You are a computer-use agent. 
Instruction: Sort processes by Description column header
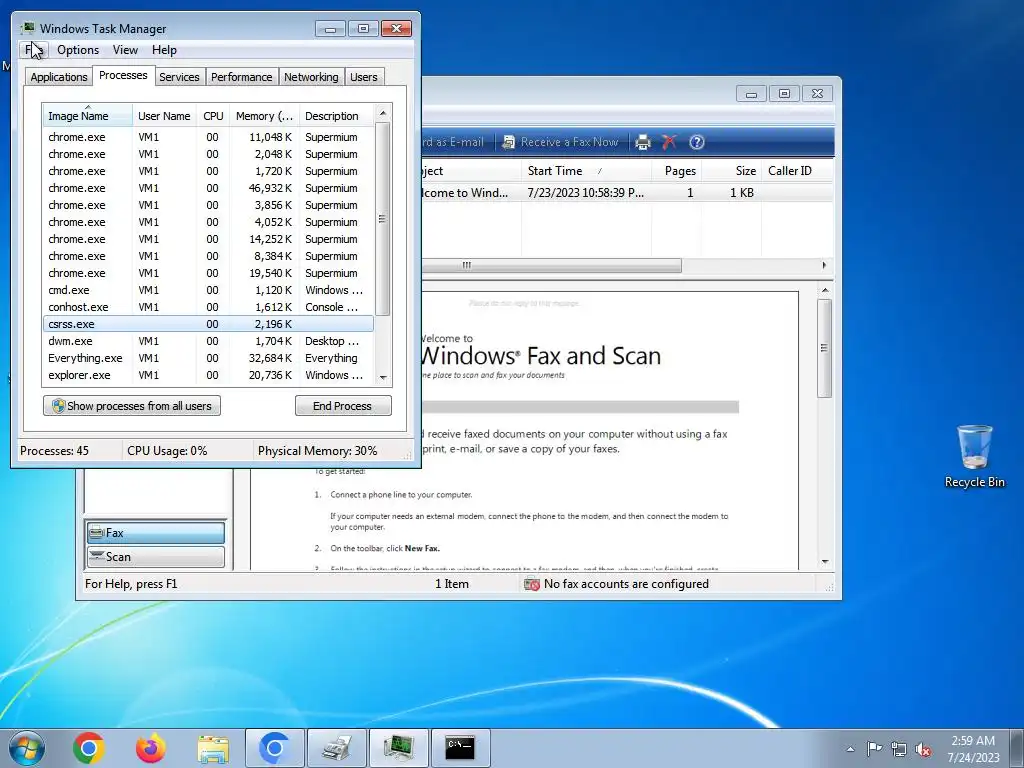(336, 116)
